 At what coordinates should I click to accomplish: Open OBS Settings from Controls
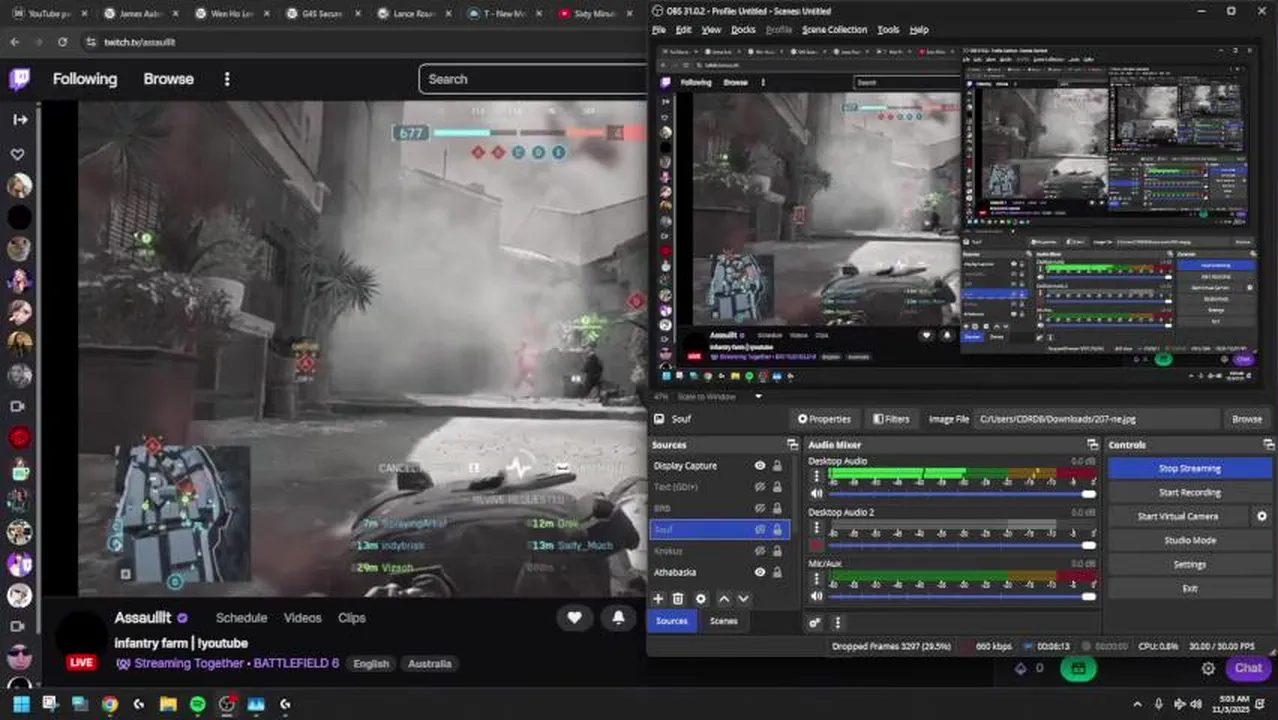pos(1189,564)
